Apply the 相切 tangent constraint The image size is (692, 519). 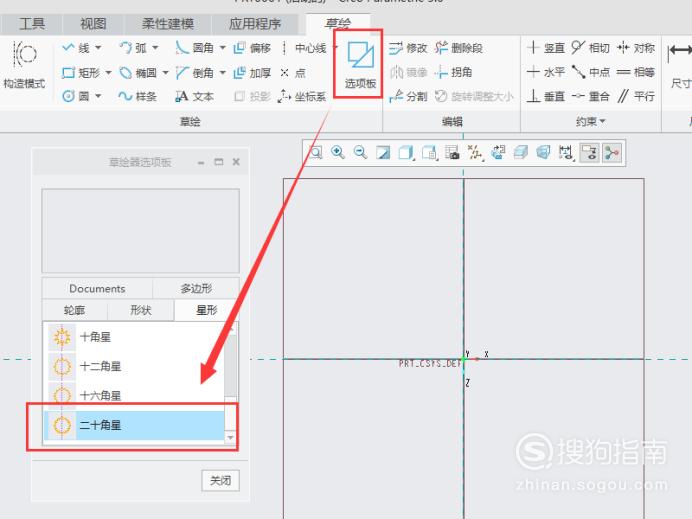tap(590, 48)
